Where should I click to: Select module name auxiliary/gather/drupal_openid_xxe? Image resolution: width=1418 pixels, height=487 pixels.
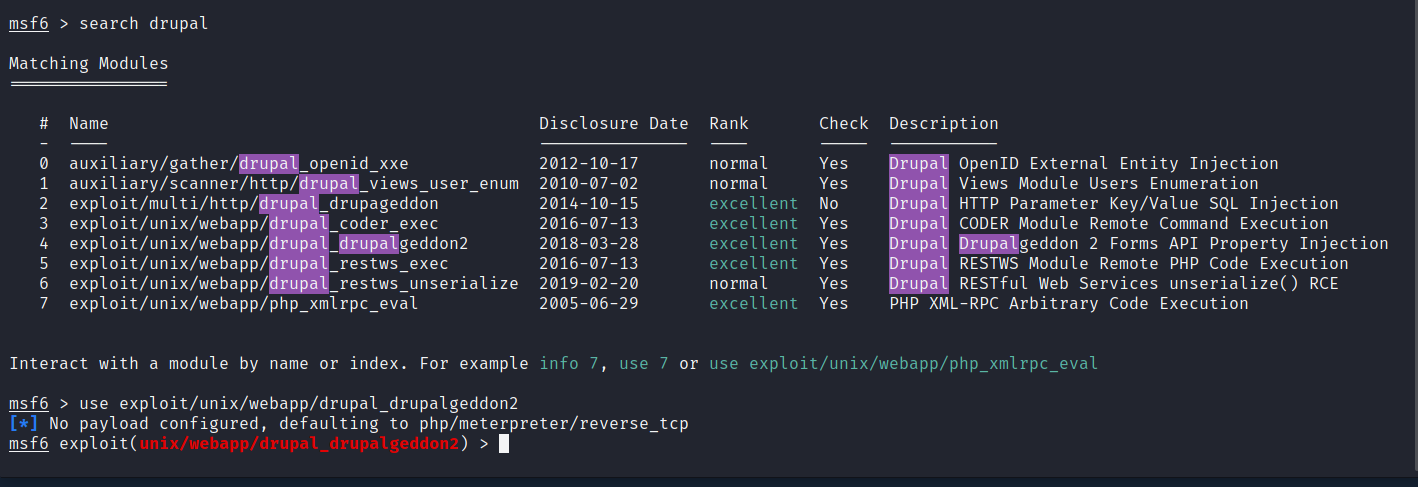click(238, 164)
